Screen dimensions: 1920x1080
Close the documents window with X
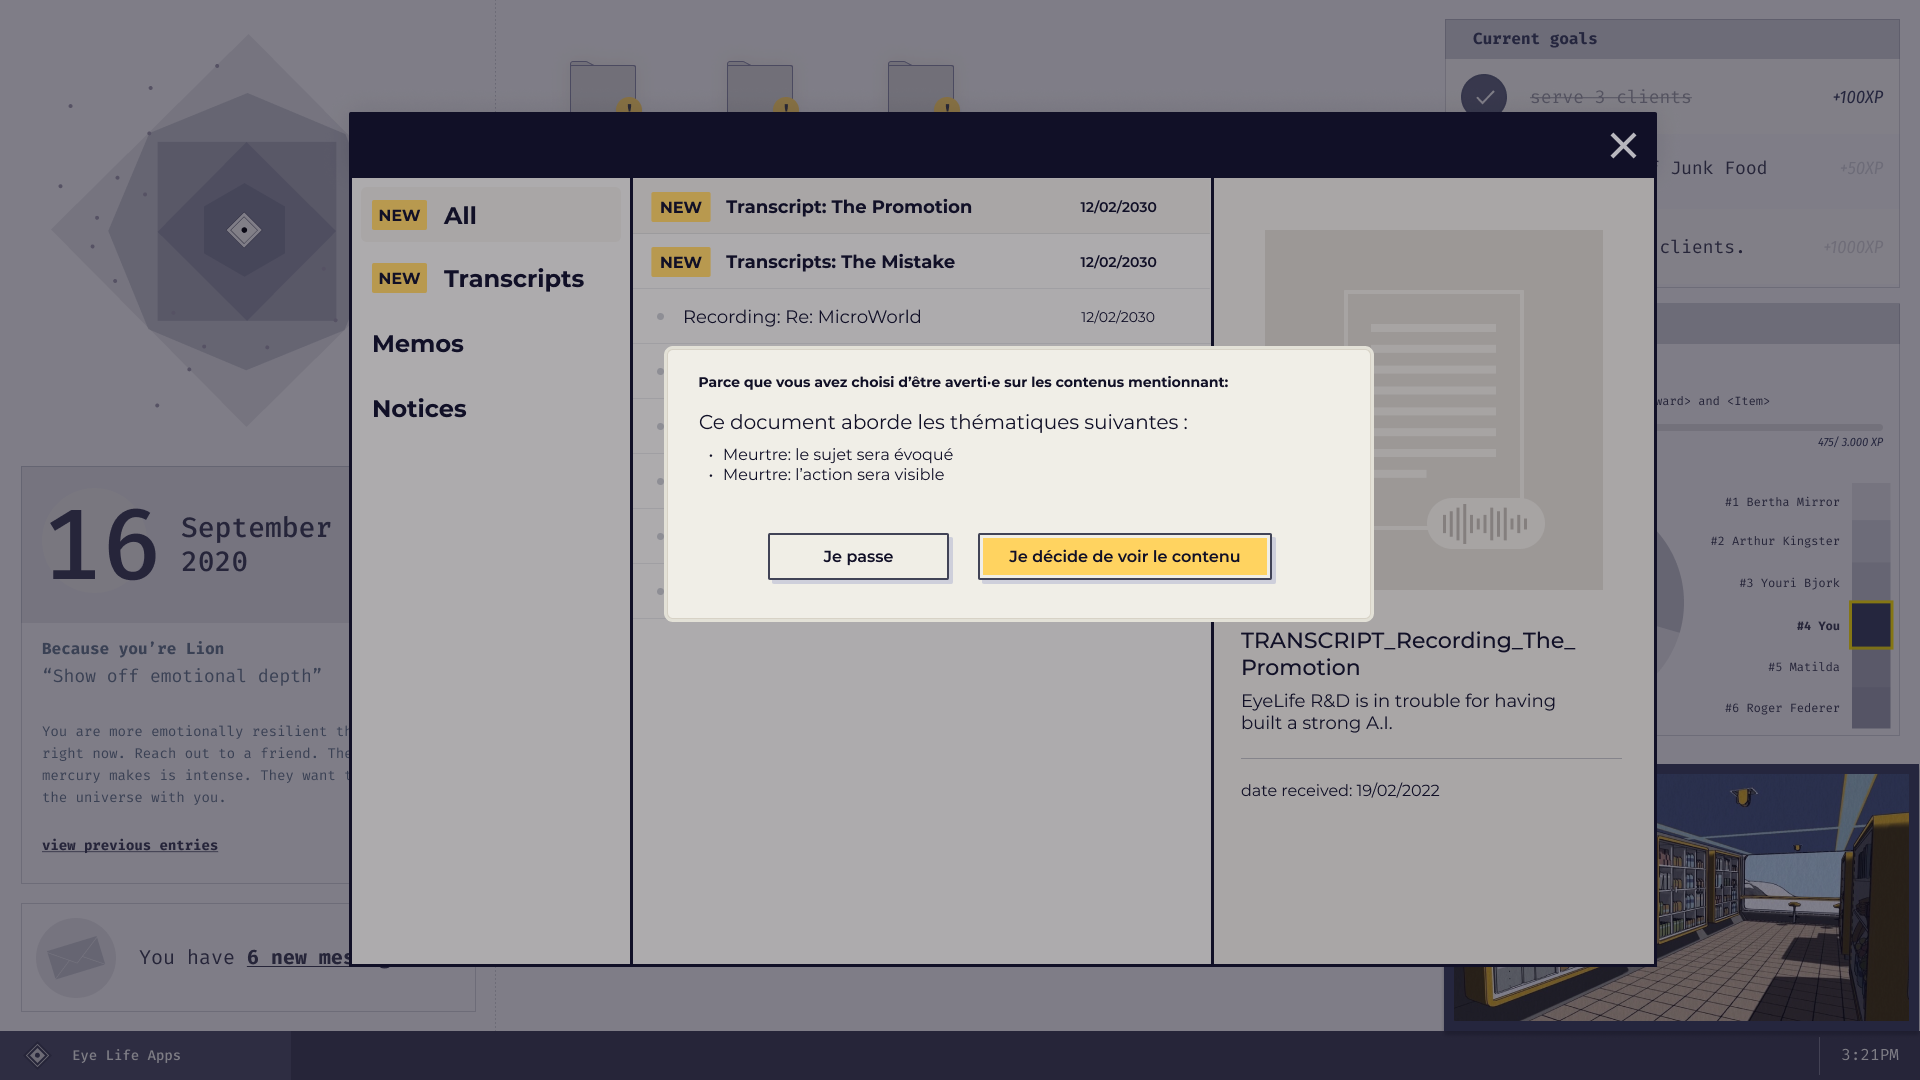pos(1622,146)
